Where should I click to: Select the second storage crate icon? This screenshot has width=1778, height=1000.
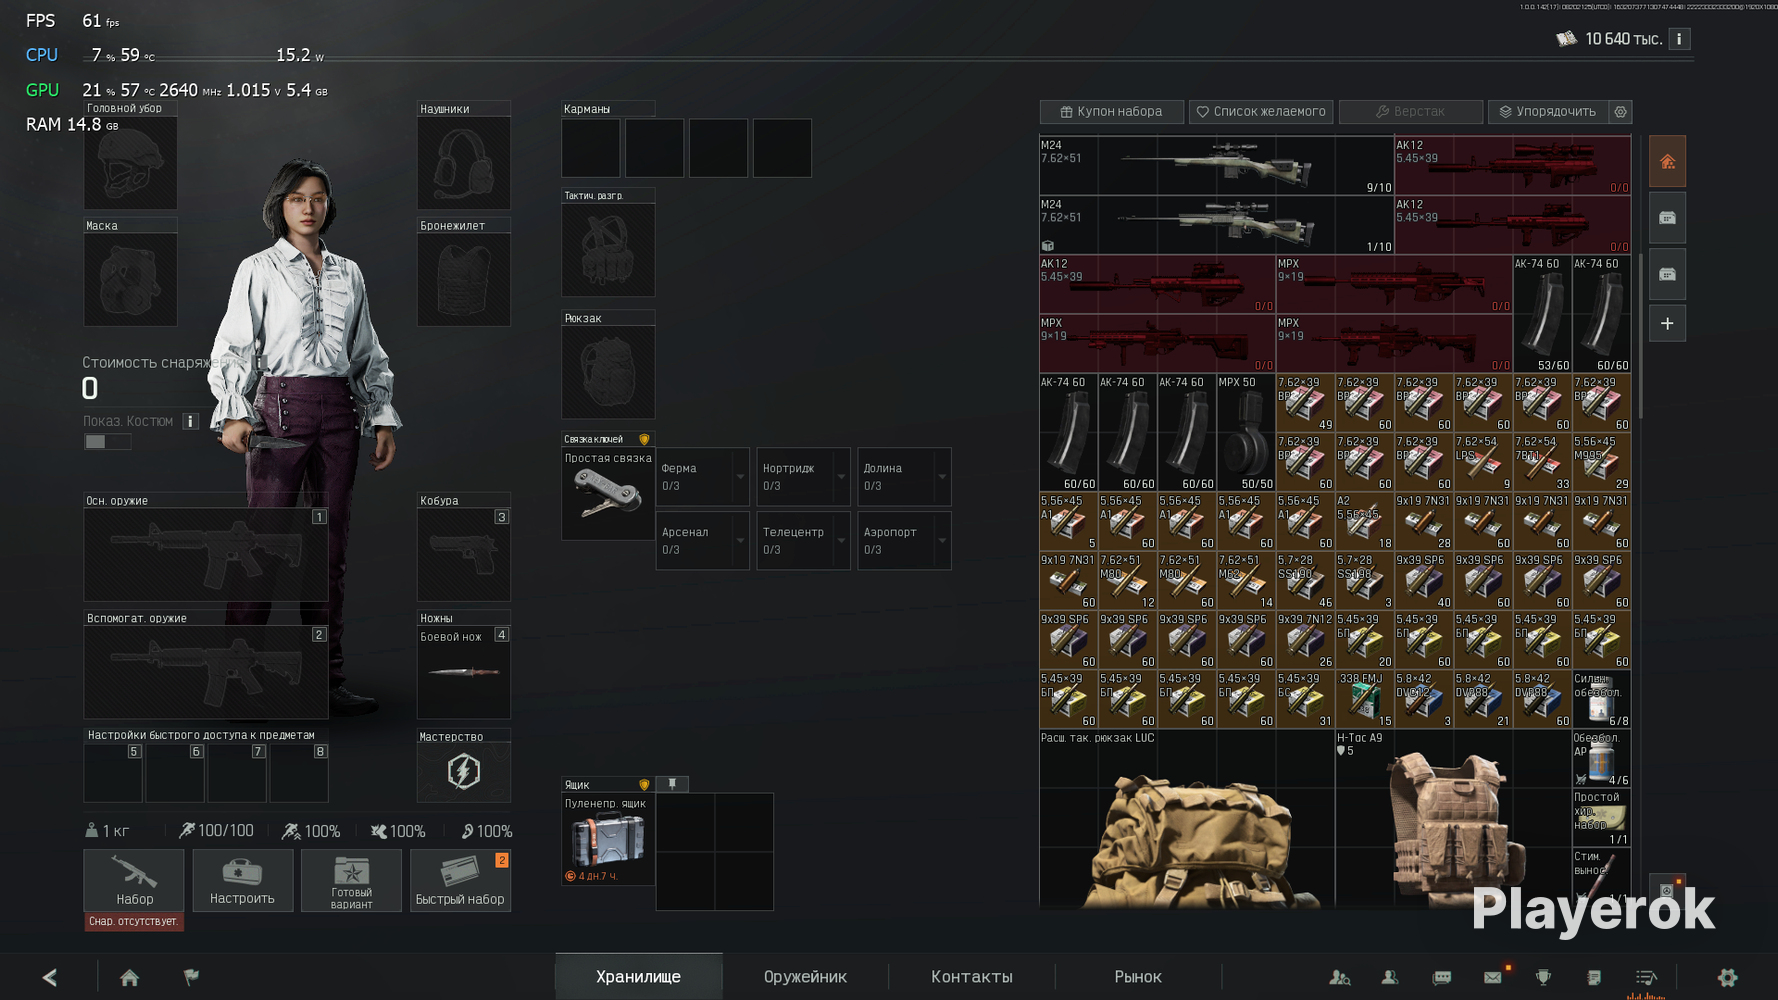point(1667,274)
